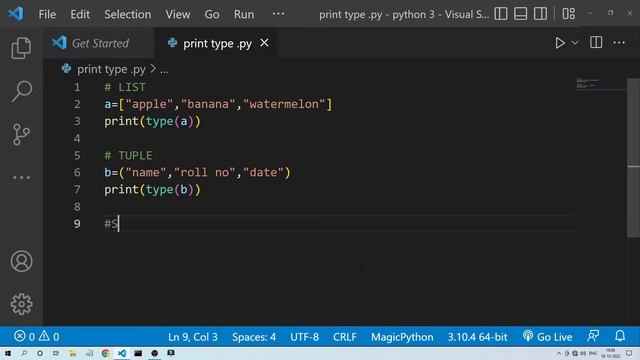Change end of line sequence CRLF
Screen dimensions: 640x360
pyautogui.click(x=344, y=337)
